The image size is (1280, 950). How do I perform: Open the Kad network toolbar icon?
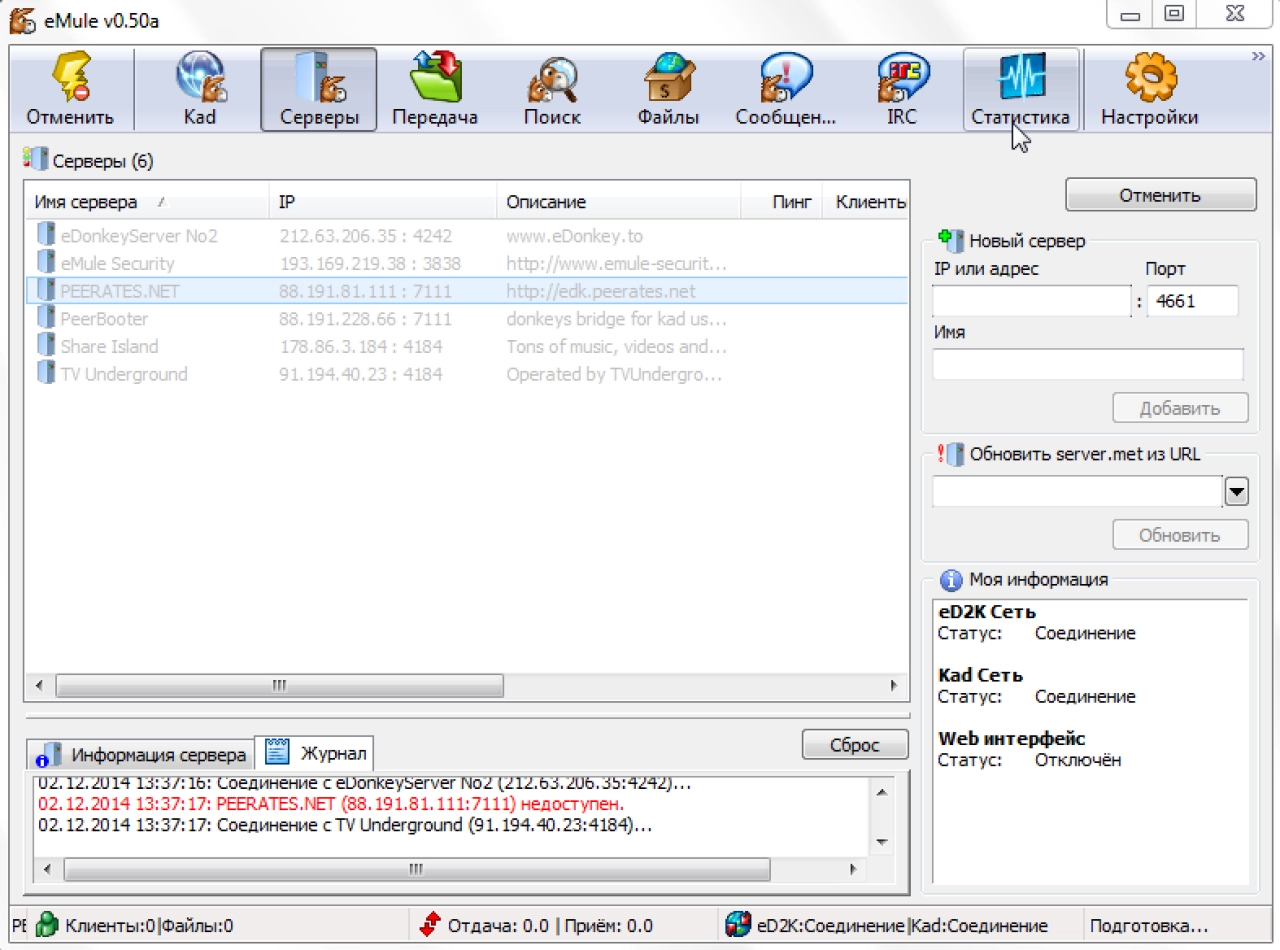[x=200, y=78]
